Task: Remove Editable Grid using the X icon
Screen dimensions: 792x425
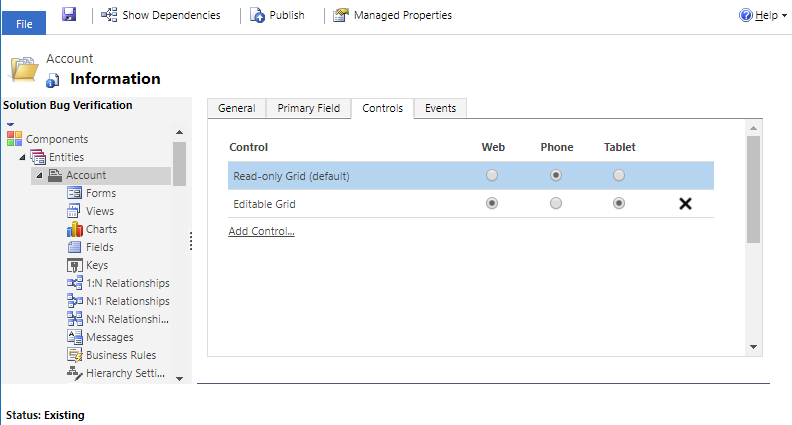Action: 685,204
